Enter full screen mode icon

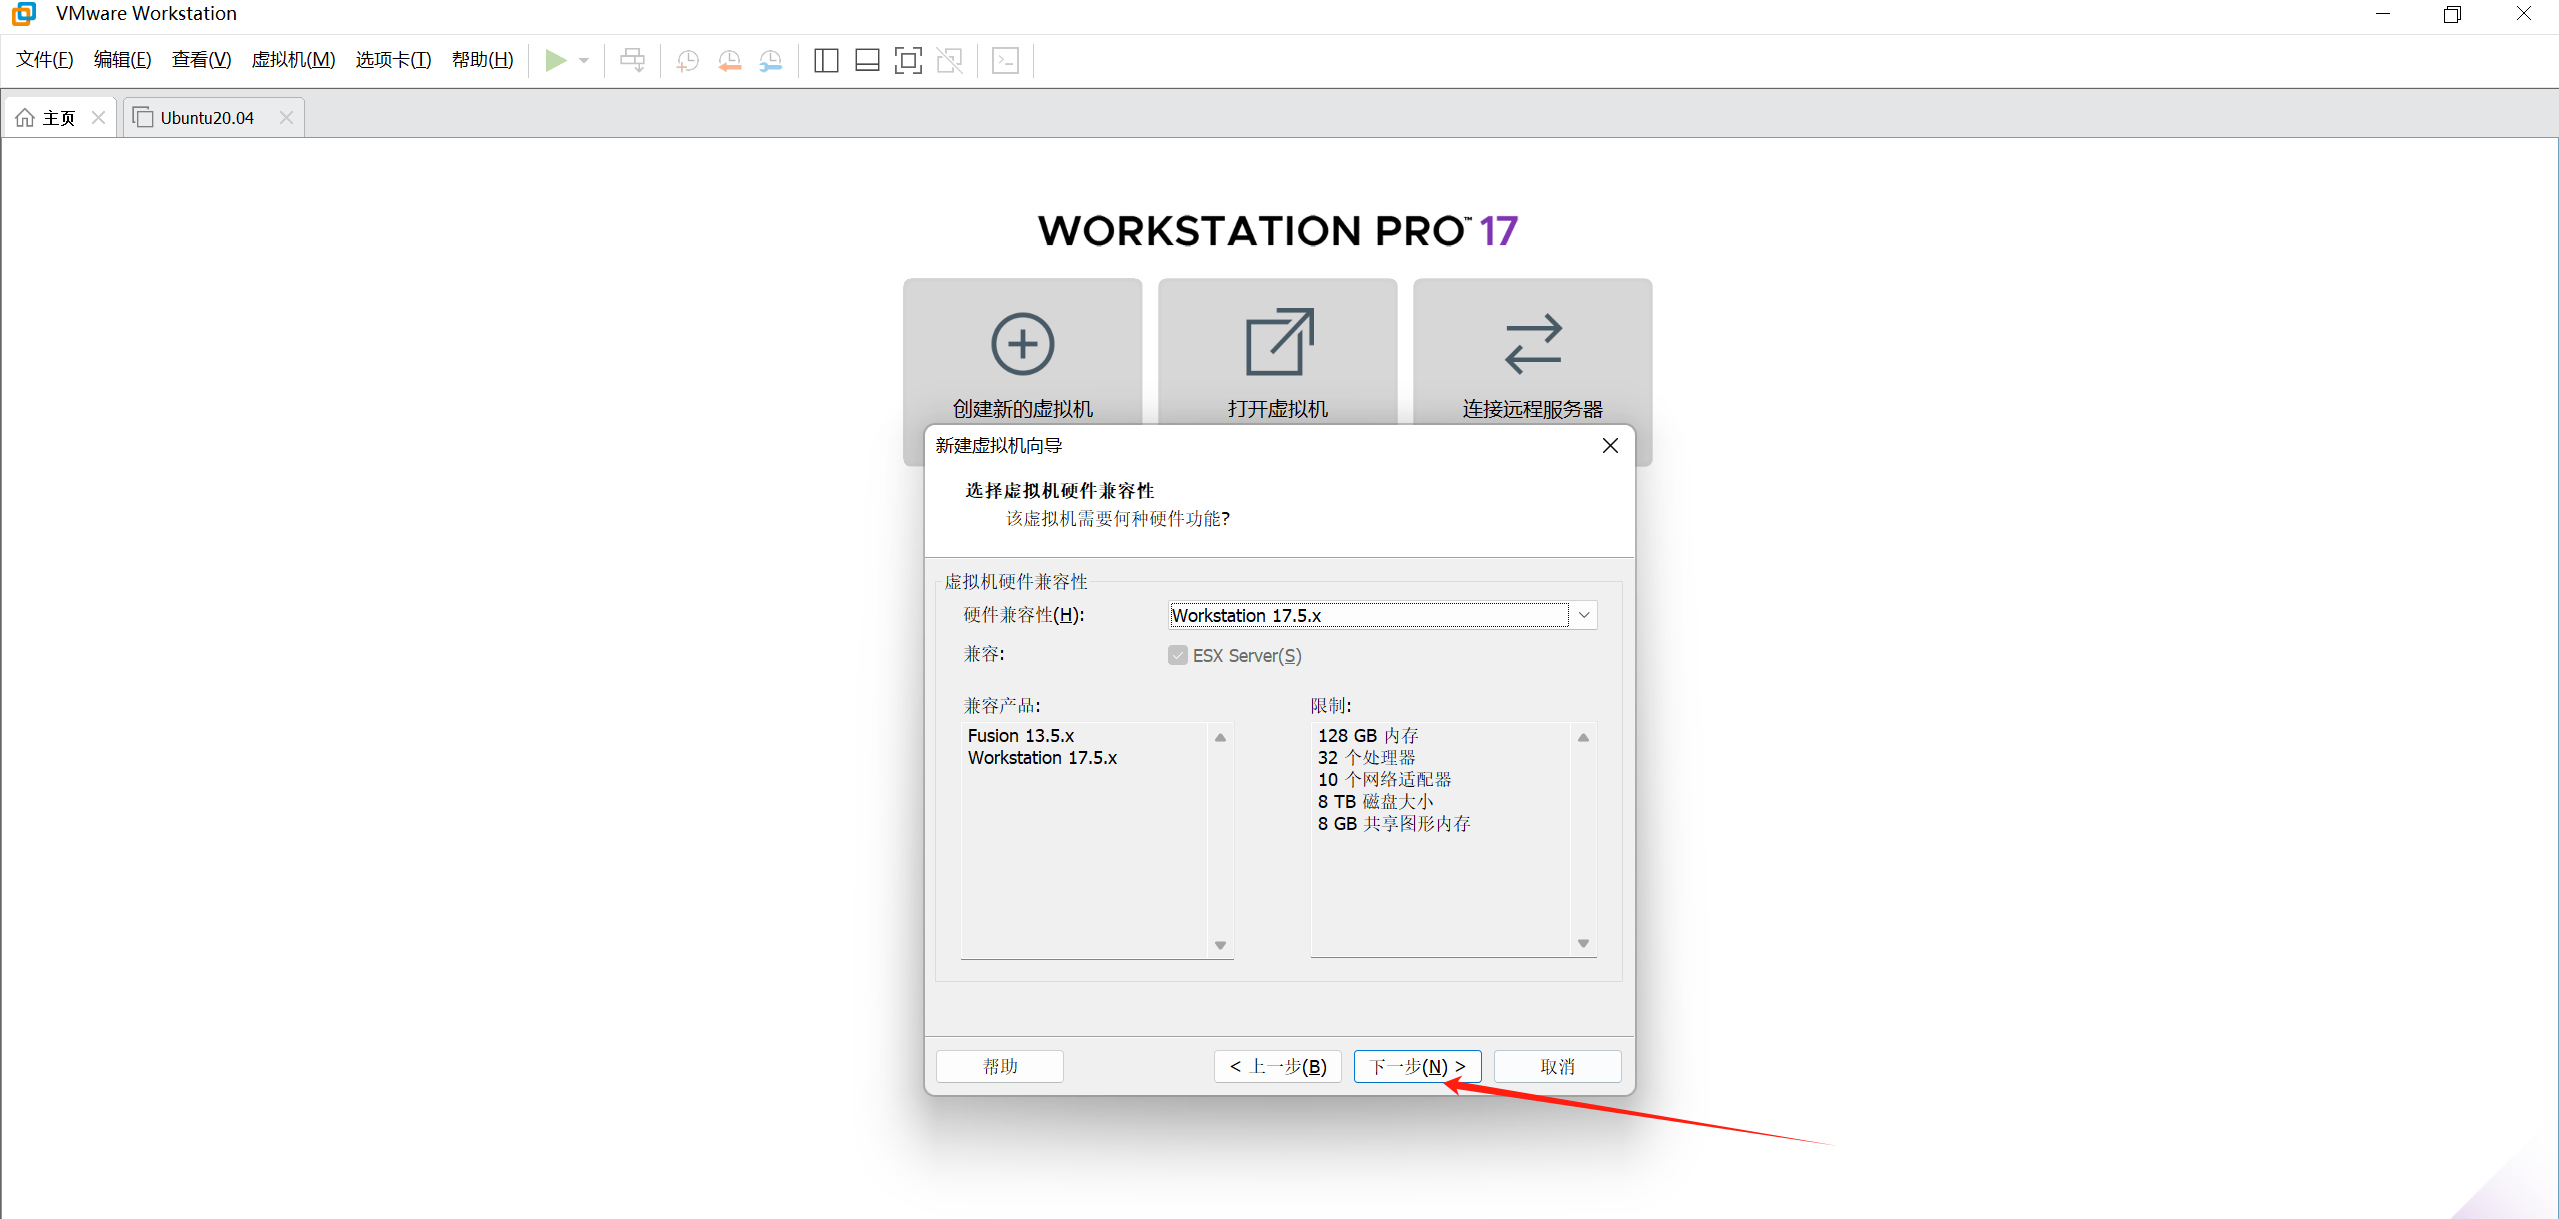[908, 61]
